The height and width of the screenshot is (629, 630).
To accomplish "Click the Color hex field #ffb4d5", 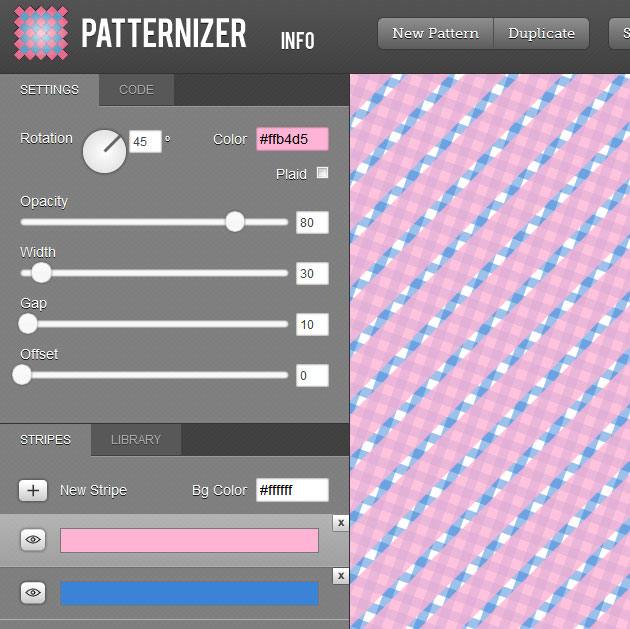I will click(x=292, y=139).
